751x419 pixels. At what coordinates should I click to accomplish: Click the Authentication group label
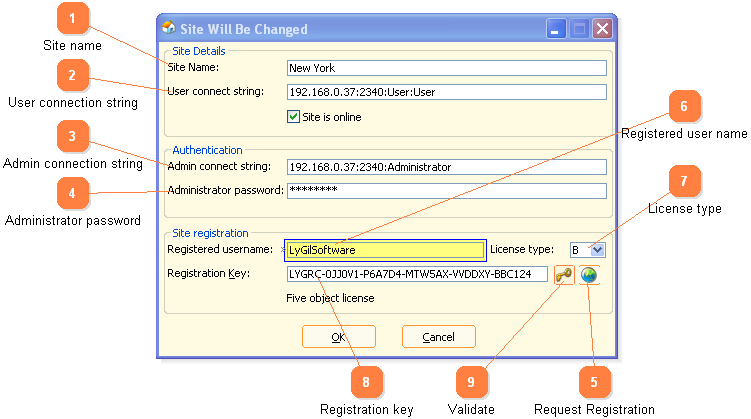(x=207, y=150)
